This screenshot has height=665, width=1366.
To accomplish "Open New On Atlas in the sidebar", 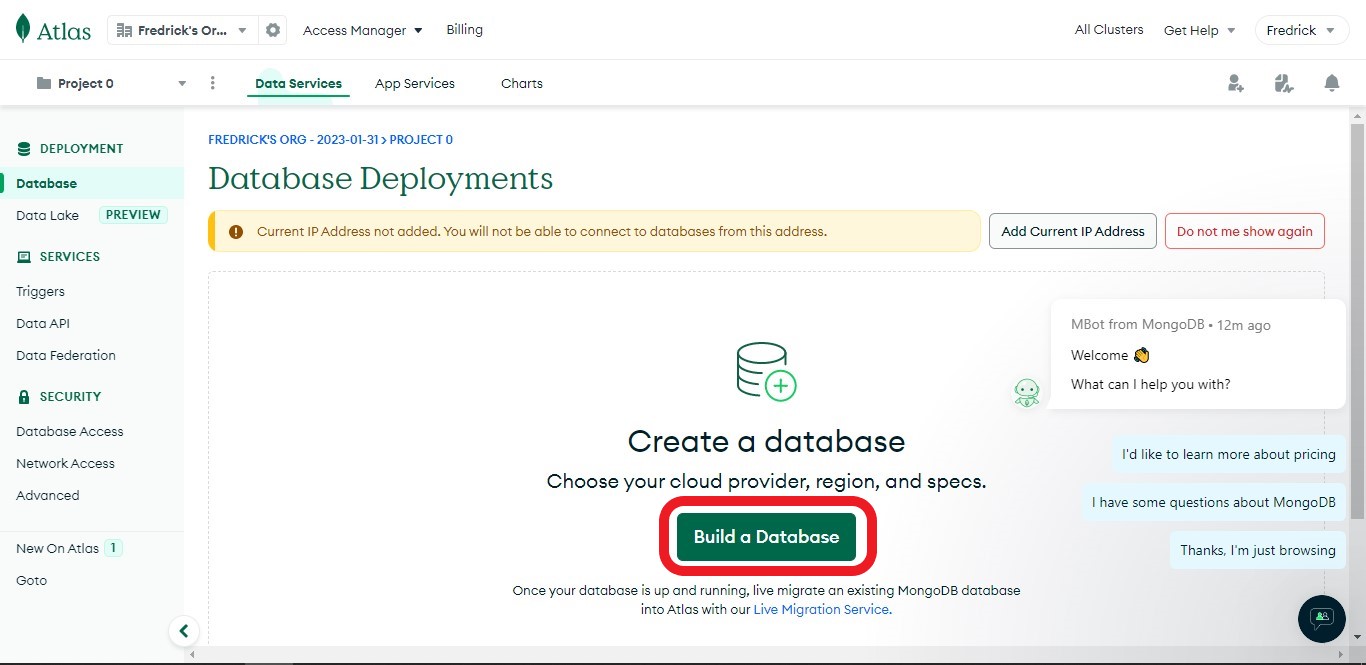I will pos(57,548).
